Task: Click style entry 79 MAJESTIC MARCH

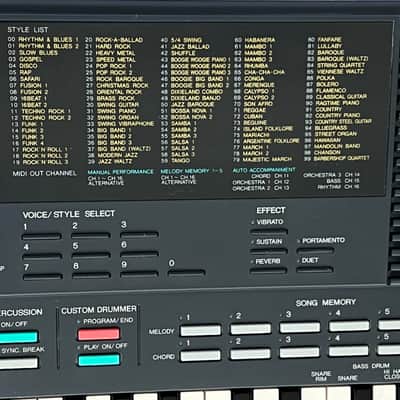Action: click(262, 159)
